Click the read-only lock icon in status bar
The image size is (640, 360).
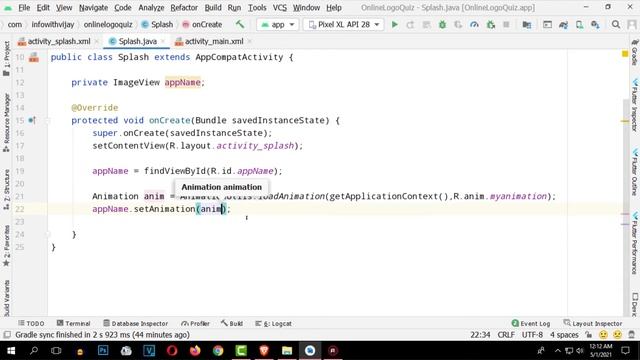tap(588, 335)
